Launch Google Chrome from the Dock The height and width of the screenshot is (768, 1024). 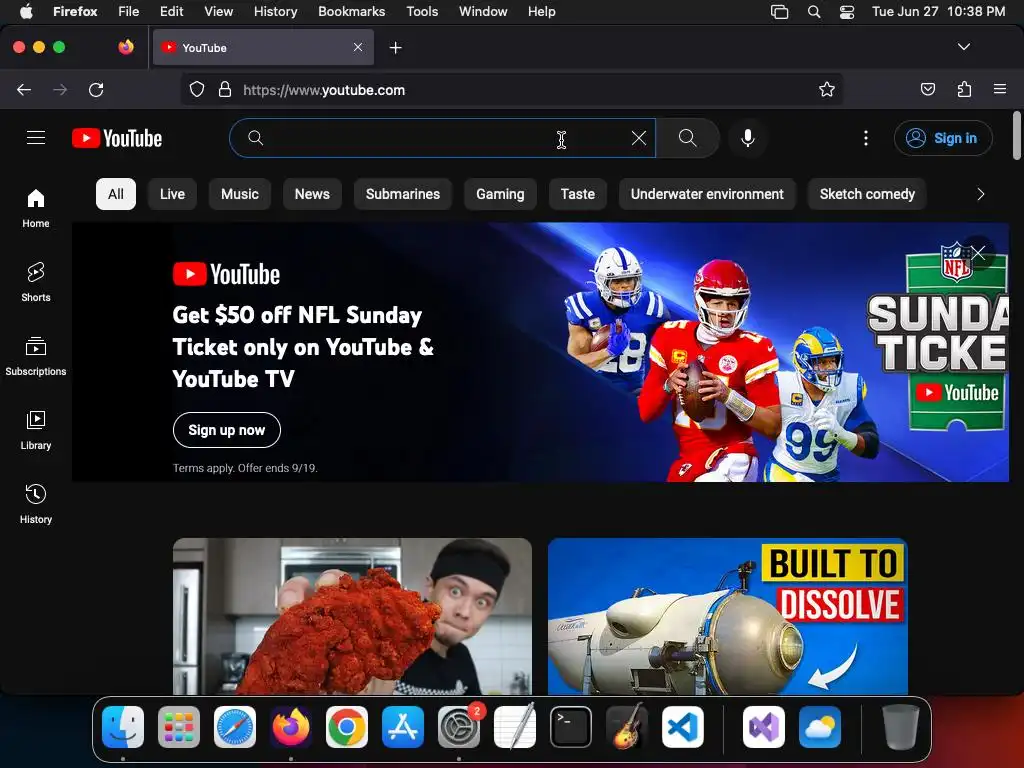tap(347, 727)
